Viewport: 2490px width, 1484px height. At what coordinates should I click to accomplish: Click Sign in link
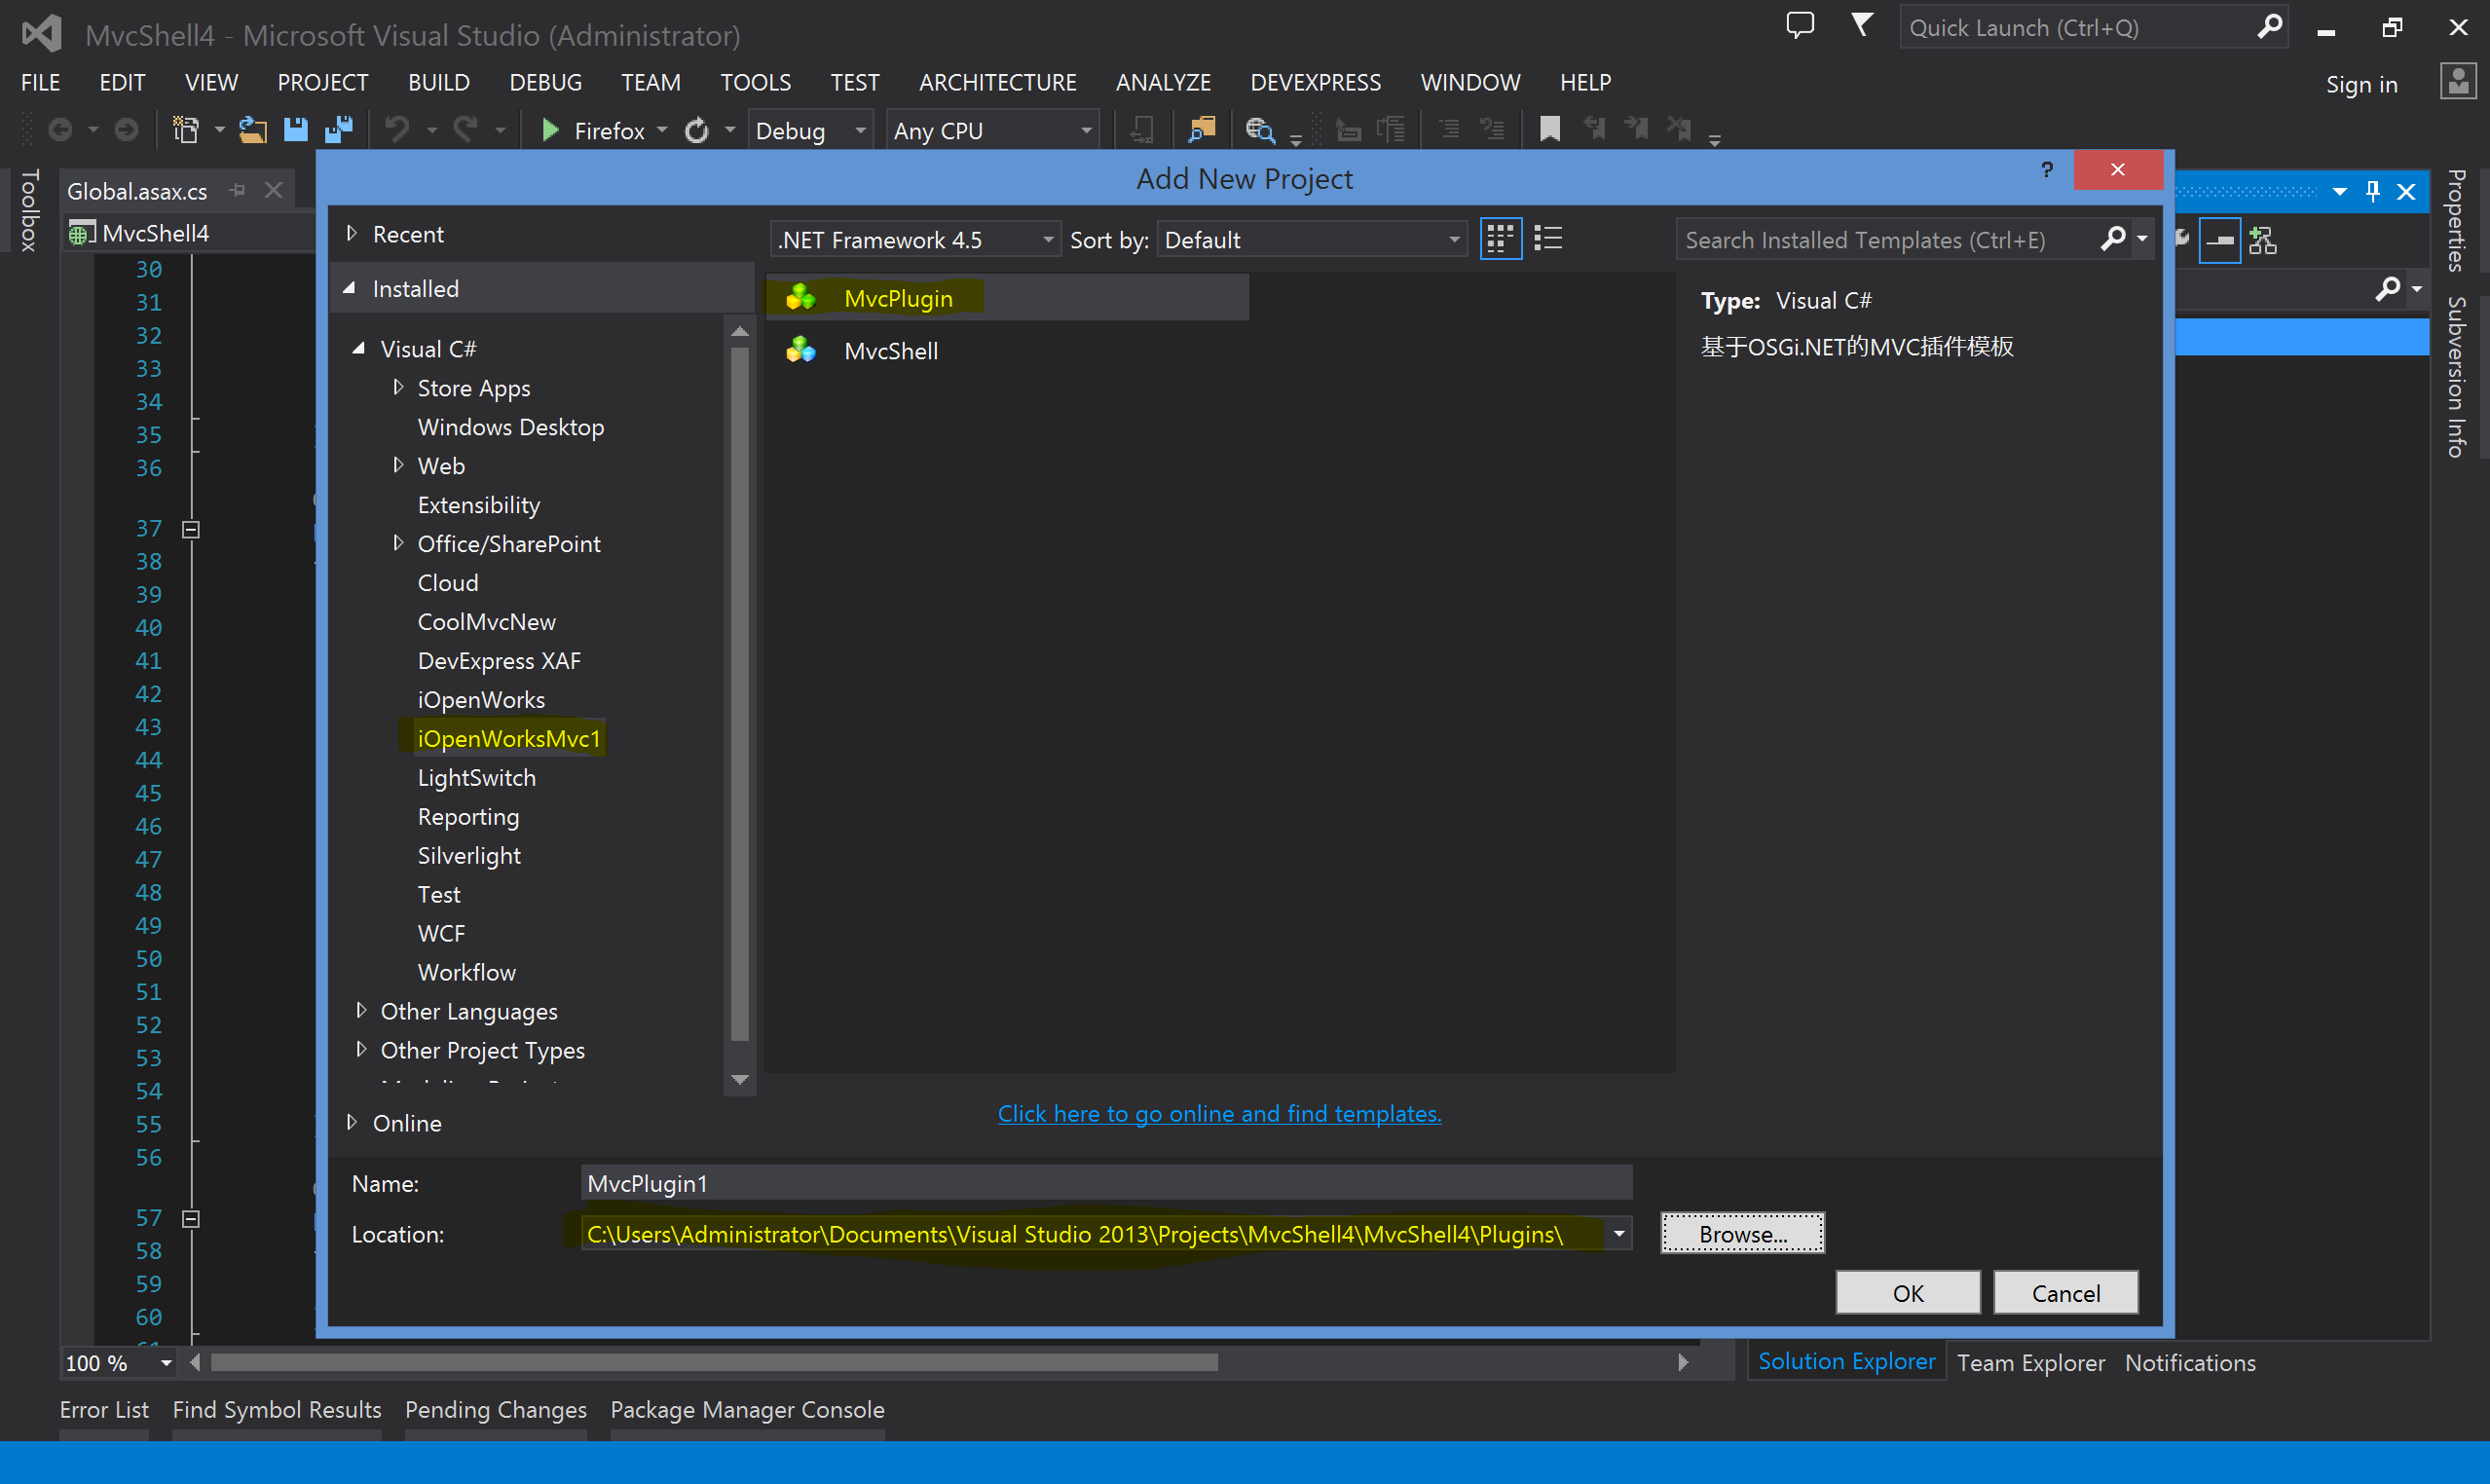2361,84
